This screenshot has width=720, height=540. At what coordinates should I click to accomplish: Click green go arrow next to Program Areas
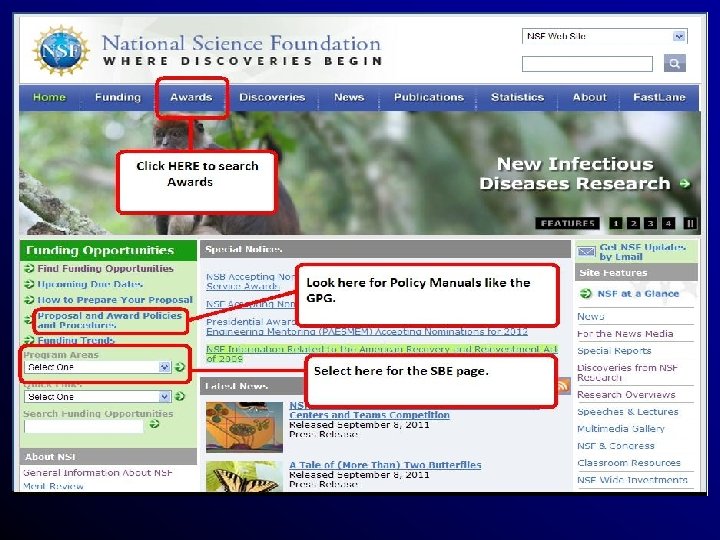pyautogui.click(x=180, y=367)
